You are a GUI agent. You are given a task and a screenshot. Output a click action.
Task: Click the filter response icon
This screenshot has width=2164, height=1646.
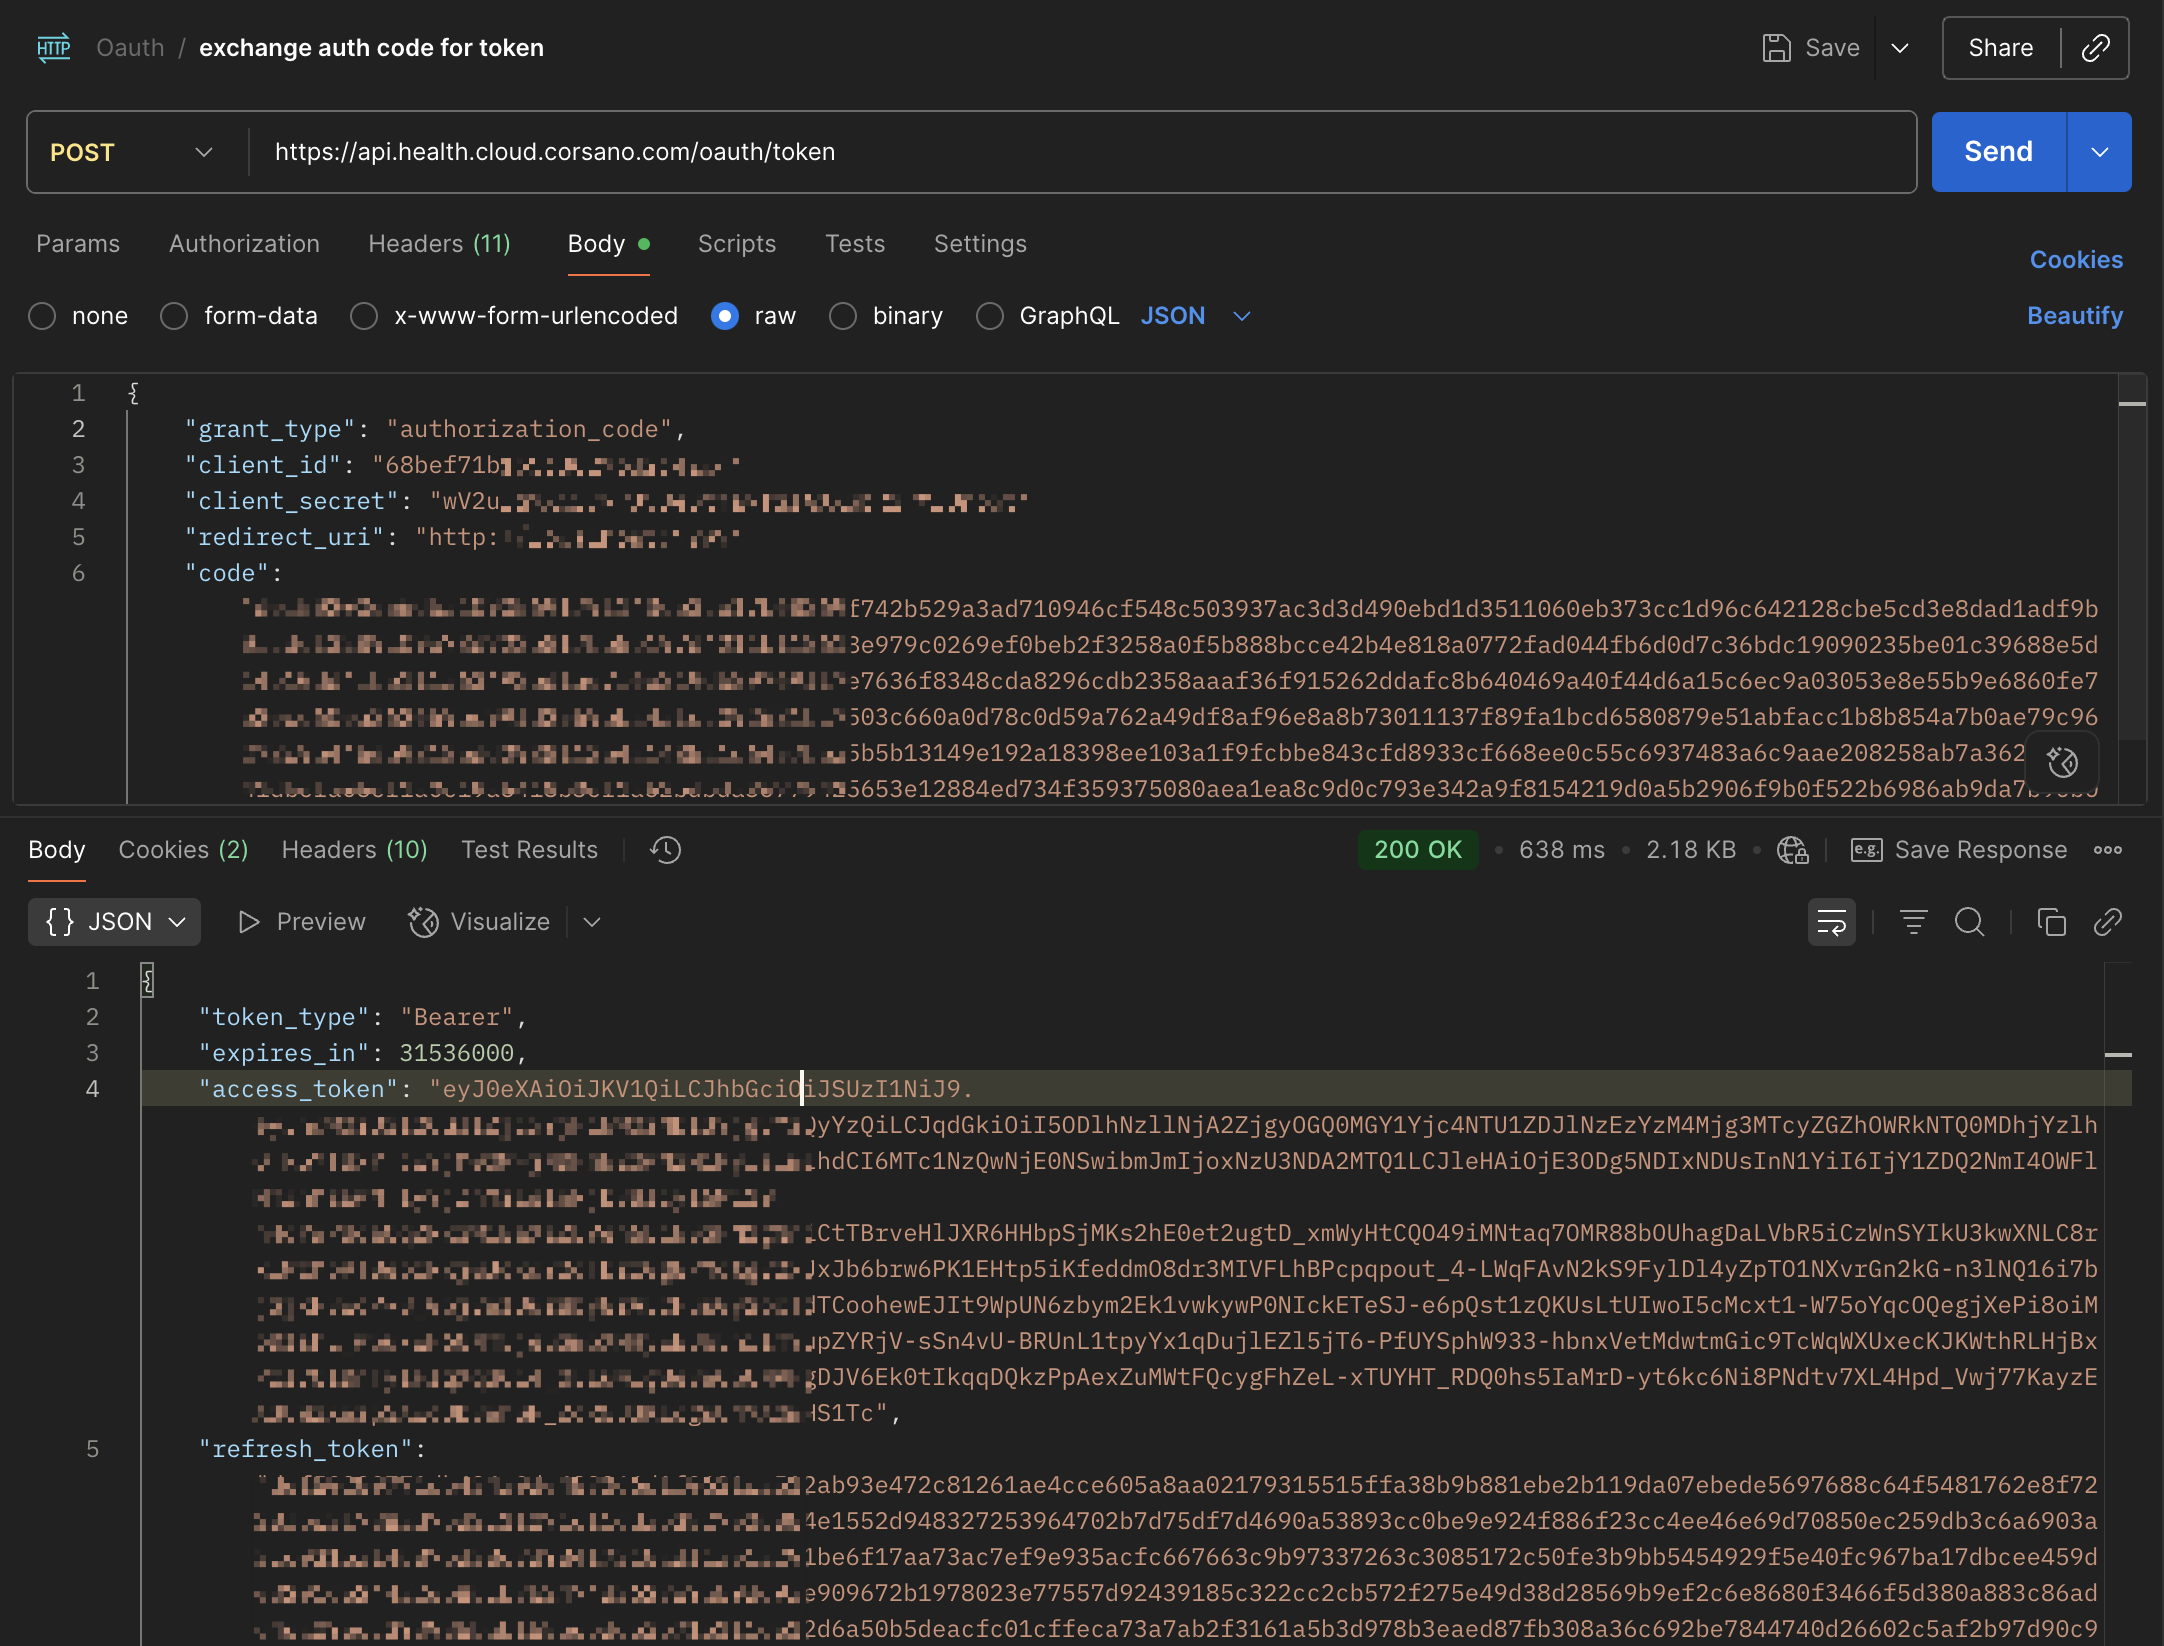1913,922
